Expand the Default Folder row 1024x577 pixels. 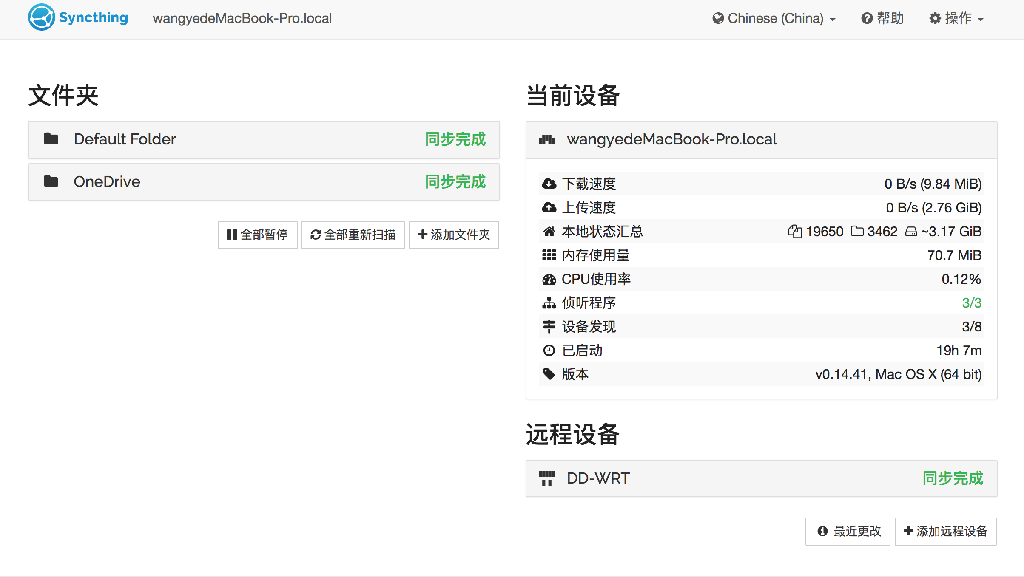[264, 140]
